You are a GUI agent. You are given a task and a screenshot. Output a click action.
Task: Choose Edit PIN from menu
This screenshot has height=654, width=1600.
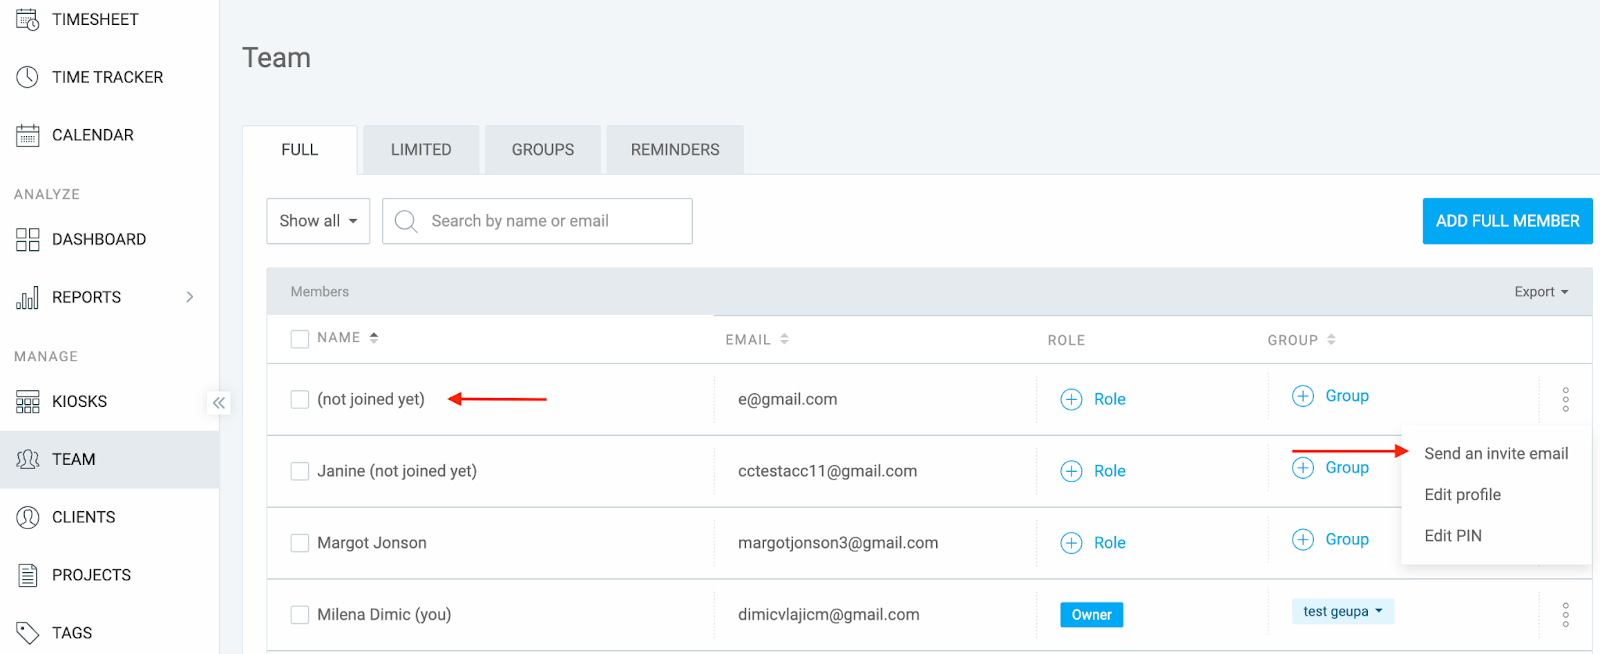(1453, 536)
